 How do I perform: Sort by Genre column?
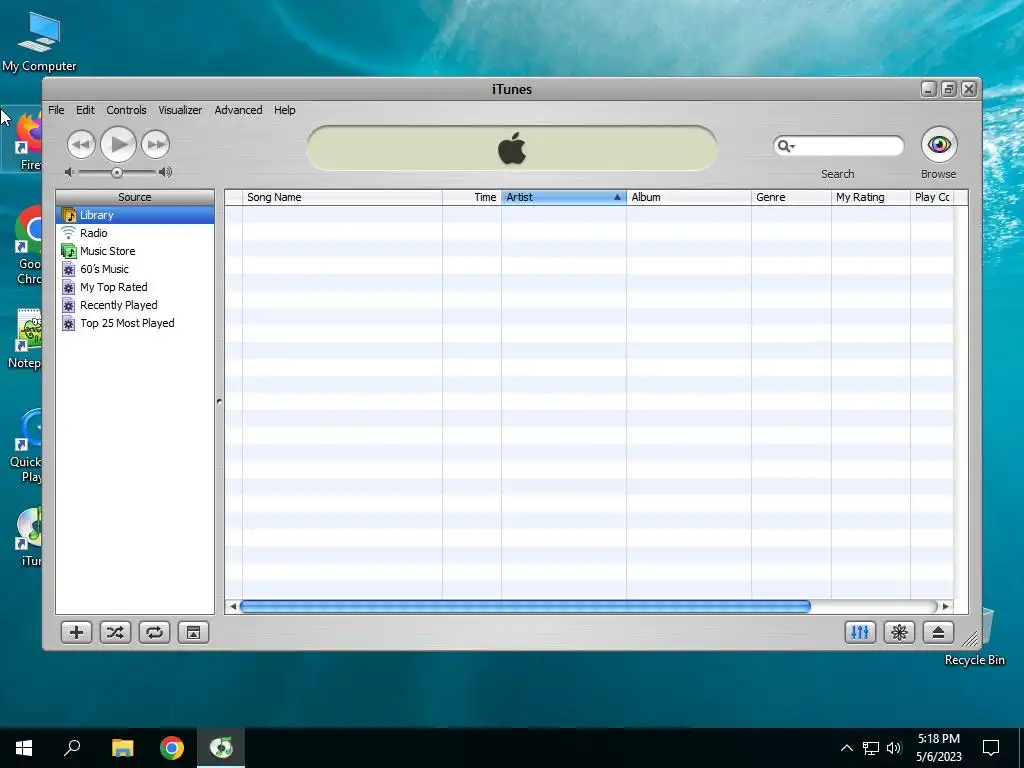791,197
